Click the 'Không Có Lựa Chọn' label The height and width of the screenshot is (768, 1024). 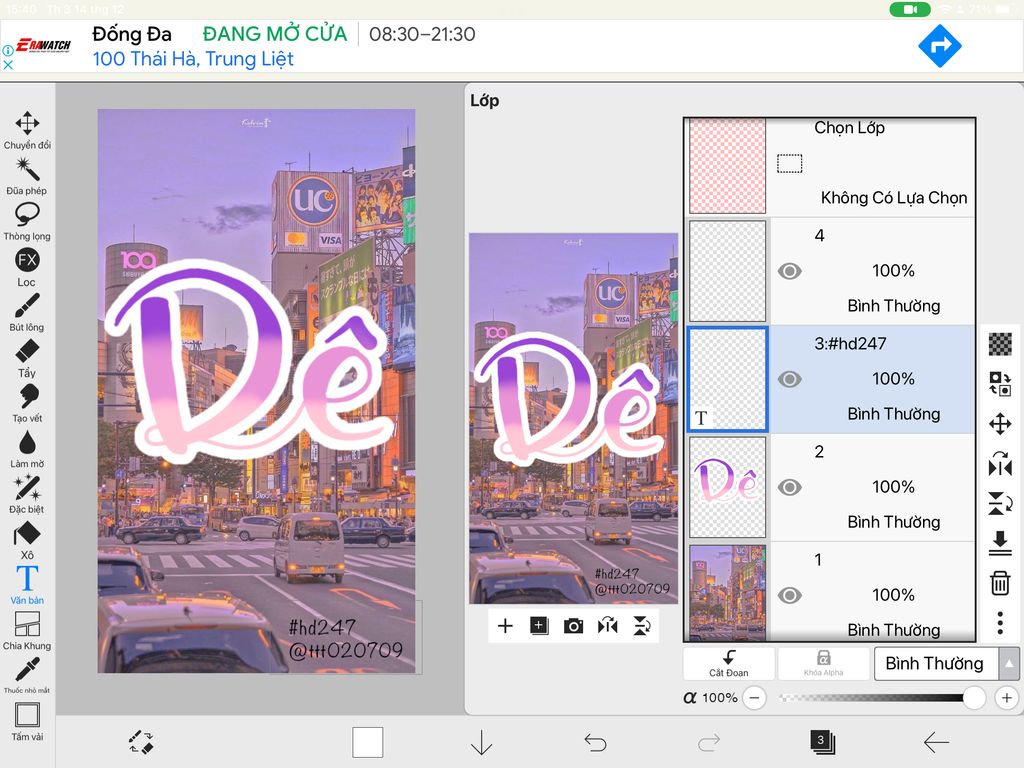(894, 198)
